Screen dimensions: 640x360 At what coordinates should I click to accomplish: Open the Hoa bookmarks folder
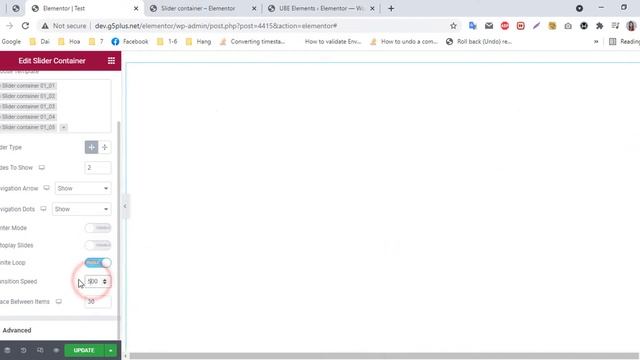pos(69,42)
